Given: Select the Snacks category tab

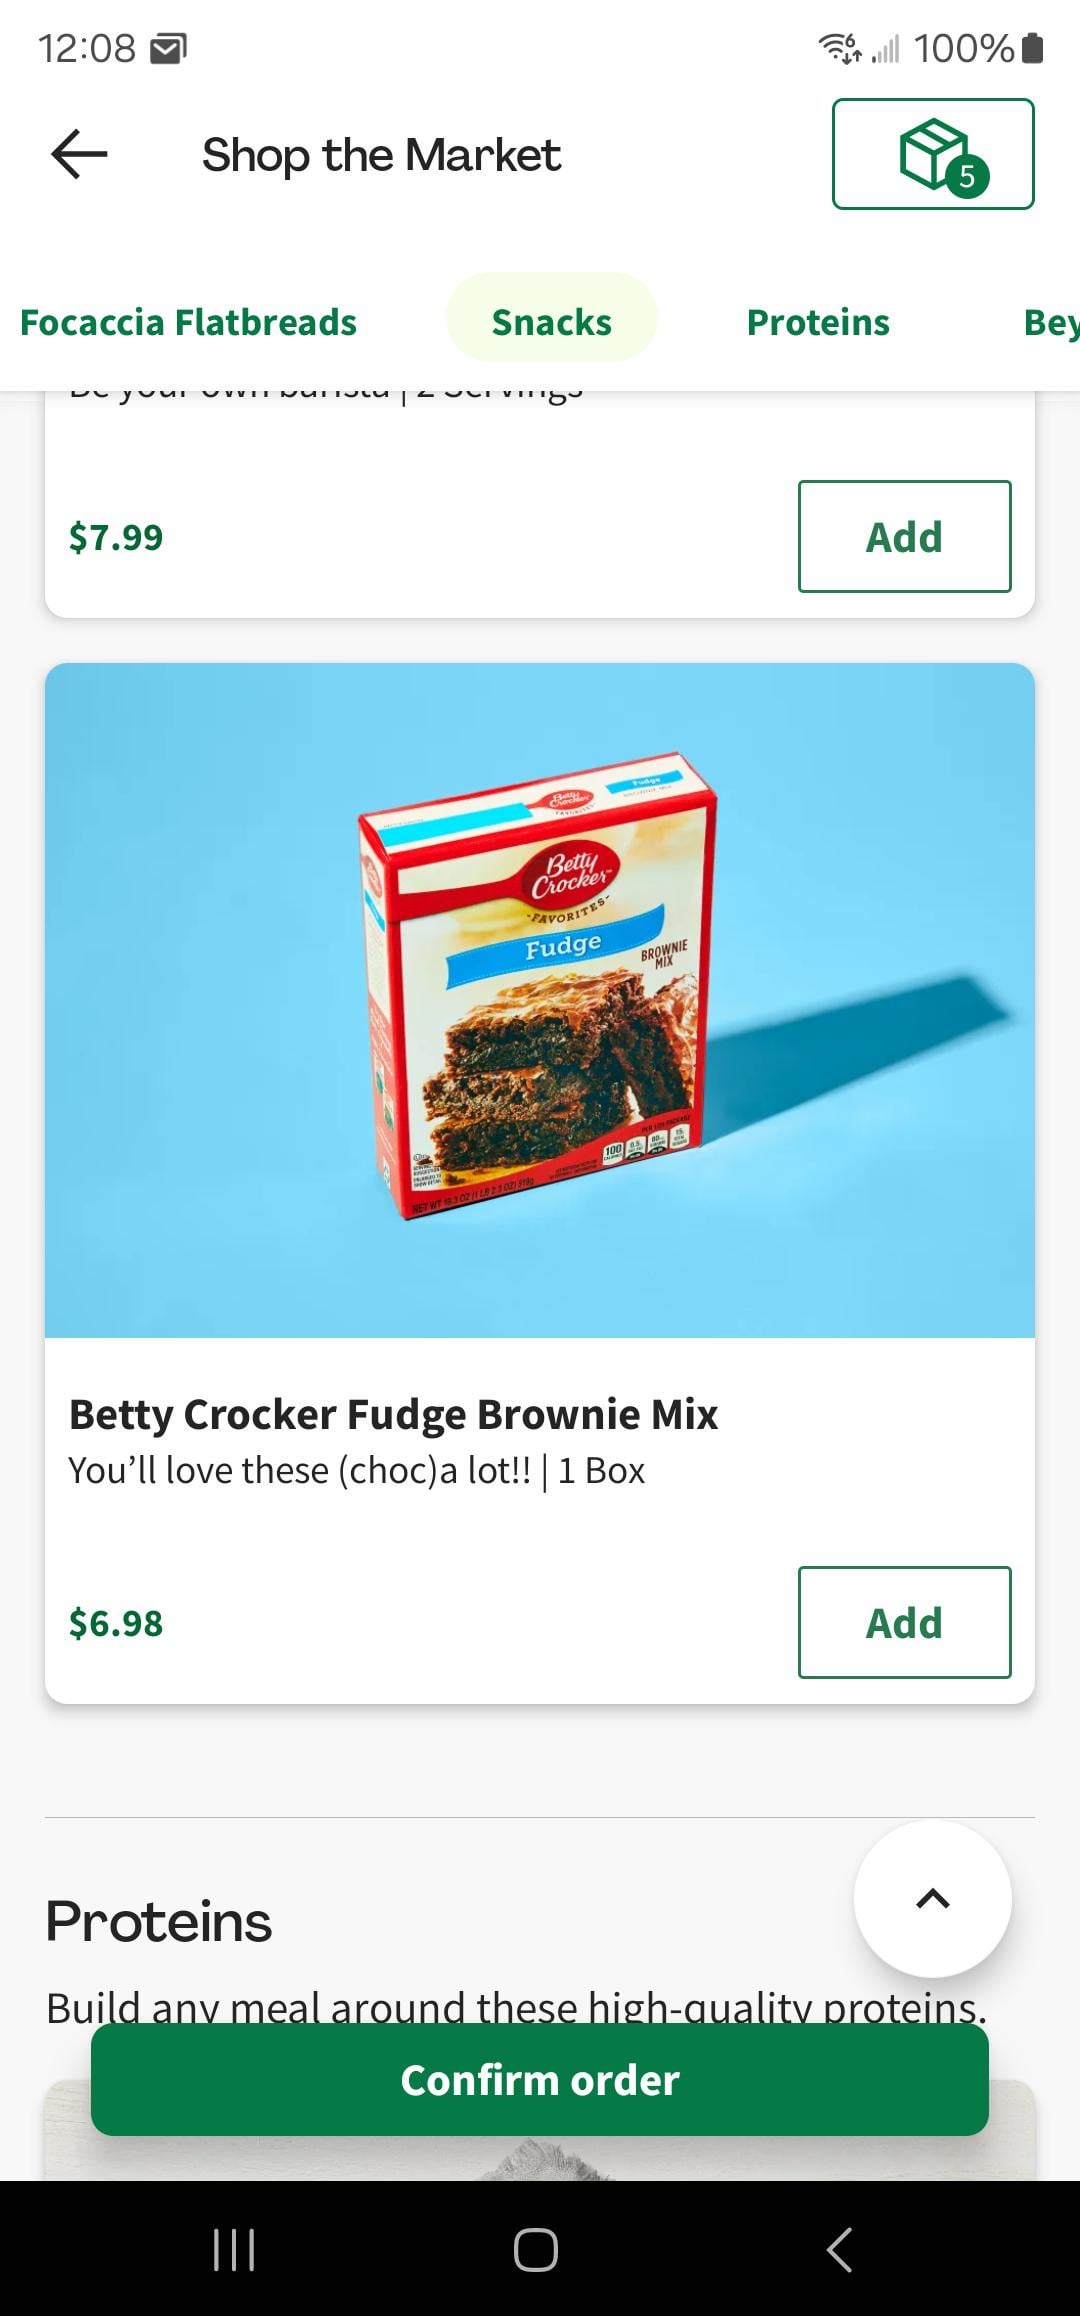Looking at the screenshot, I should coord(551,322).
